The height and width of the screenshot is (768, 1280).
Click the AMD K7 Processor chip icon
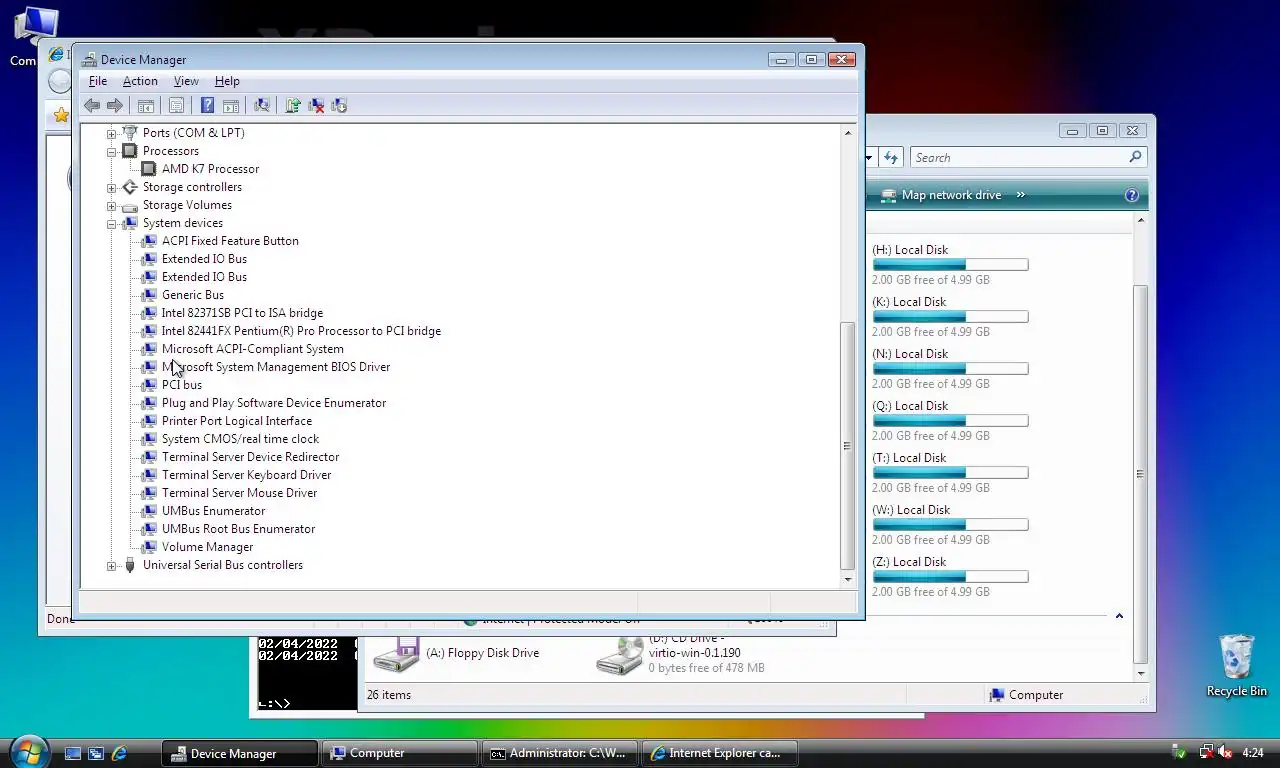tap(149, 169)
